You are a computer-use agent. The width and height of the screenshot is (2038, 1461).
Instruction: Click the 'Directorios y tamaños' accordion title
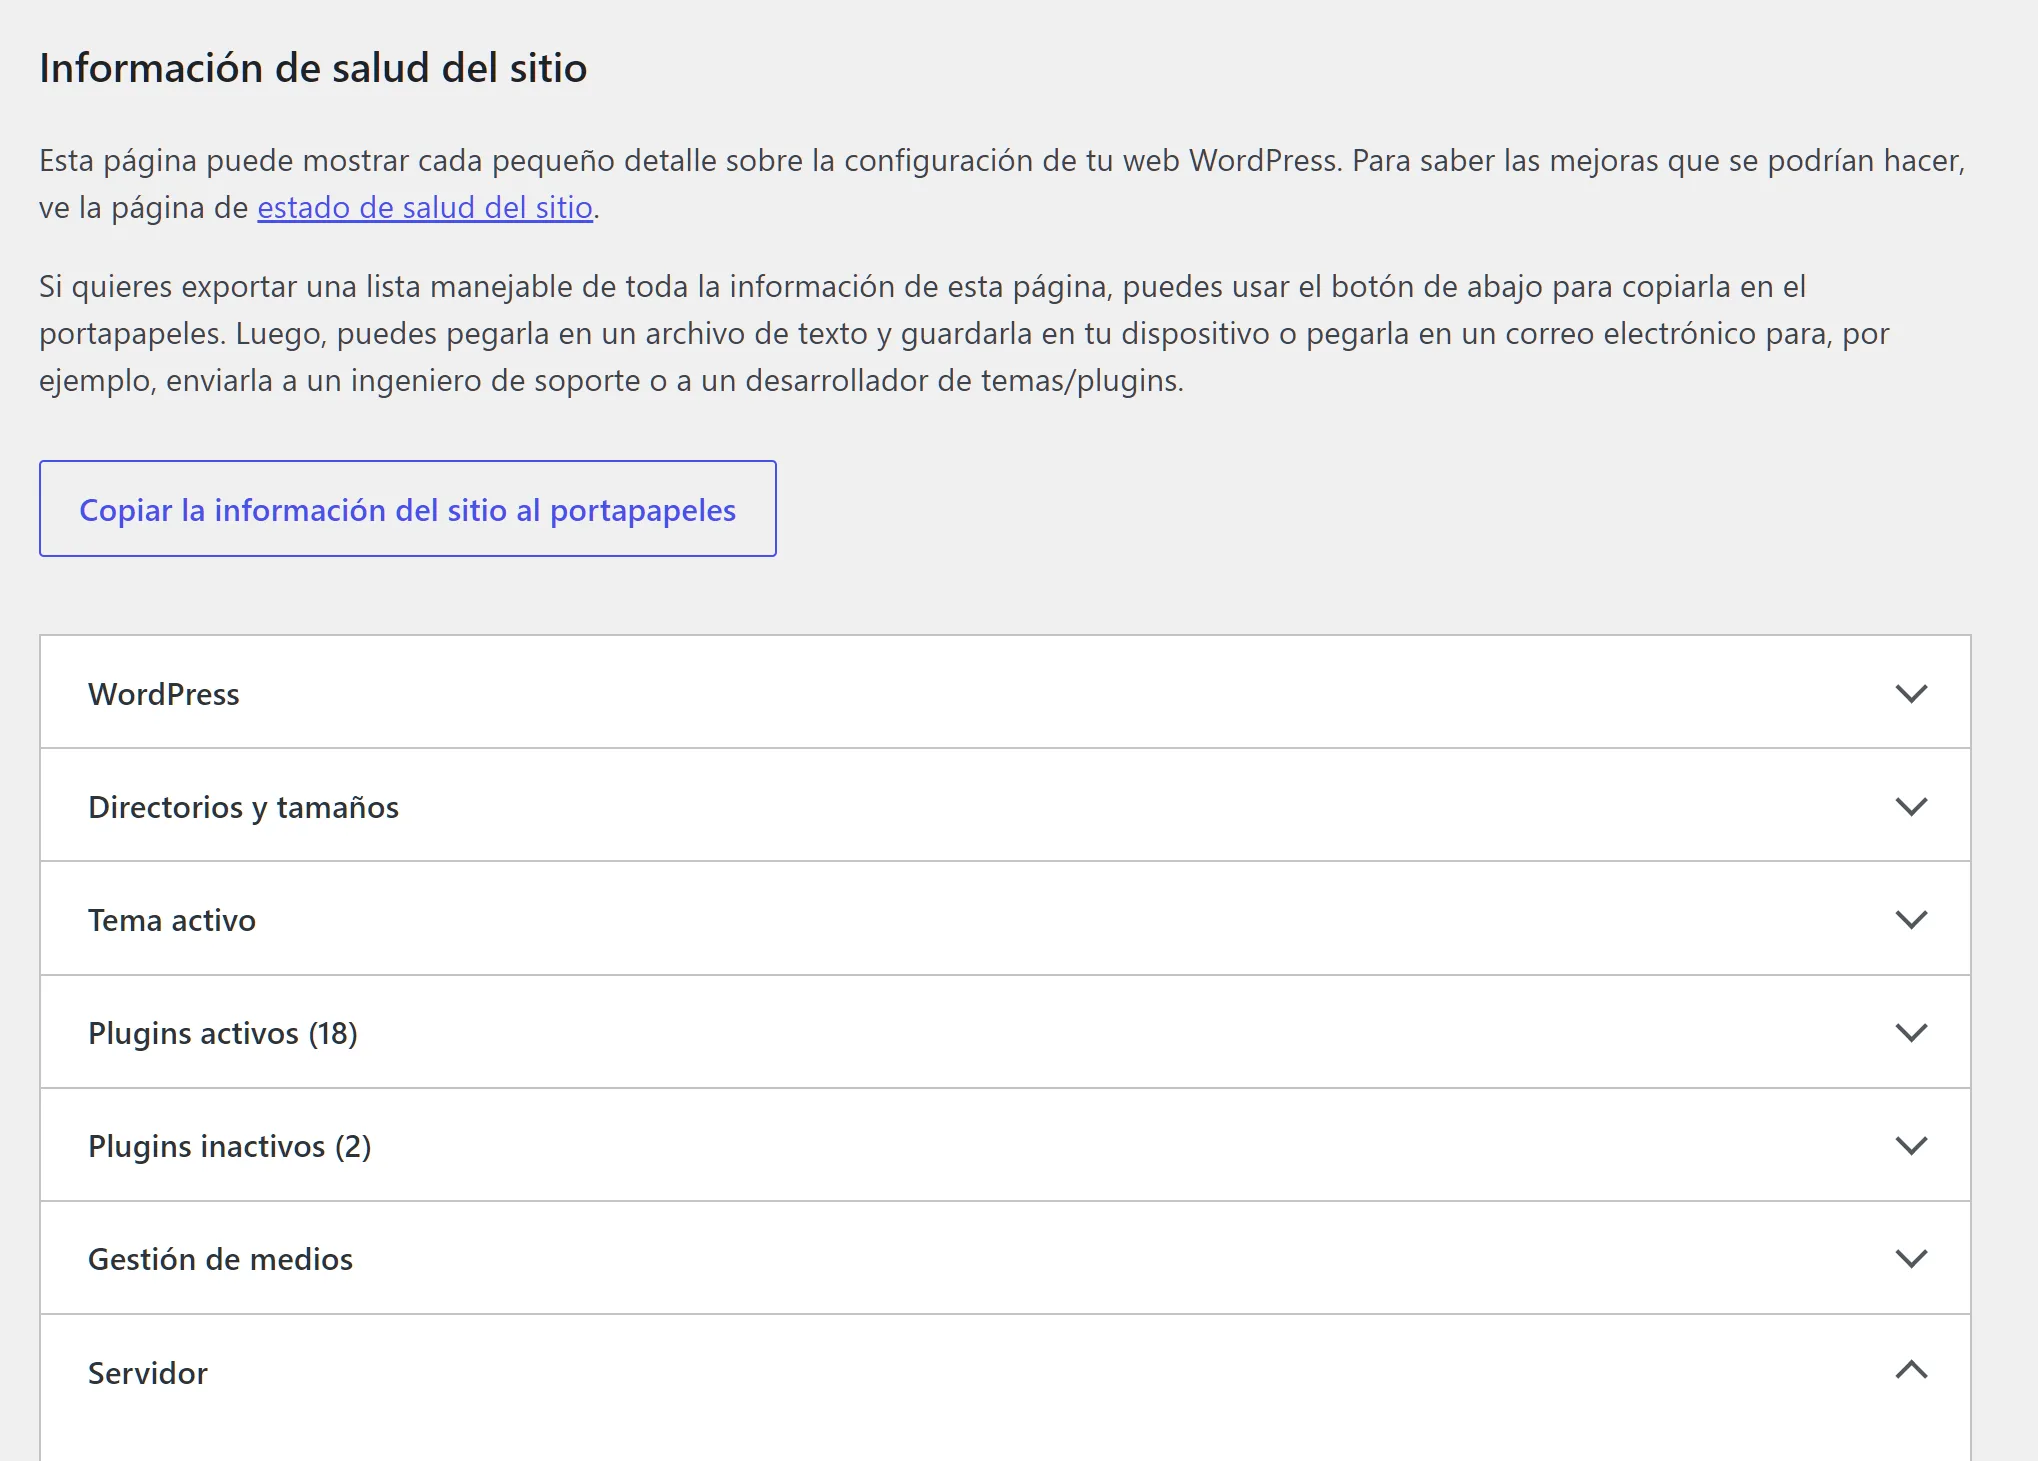(x=243, y=807)
